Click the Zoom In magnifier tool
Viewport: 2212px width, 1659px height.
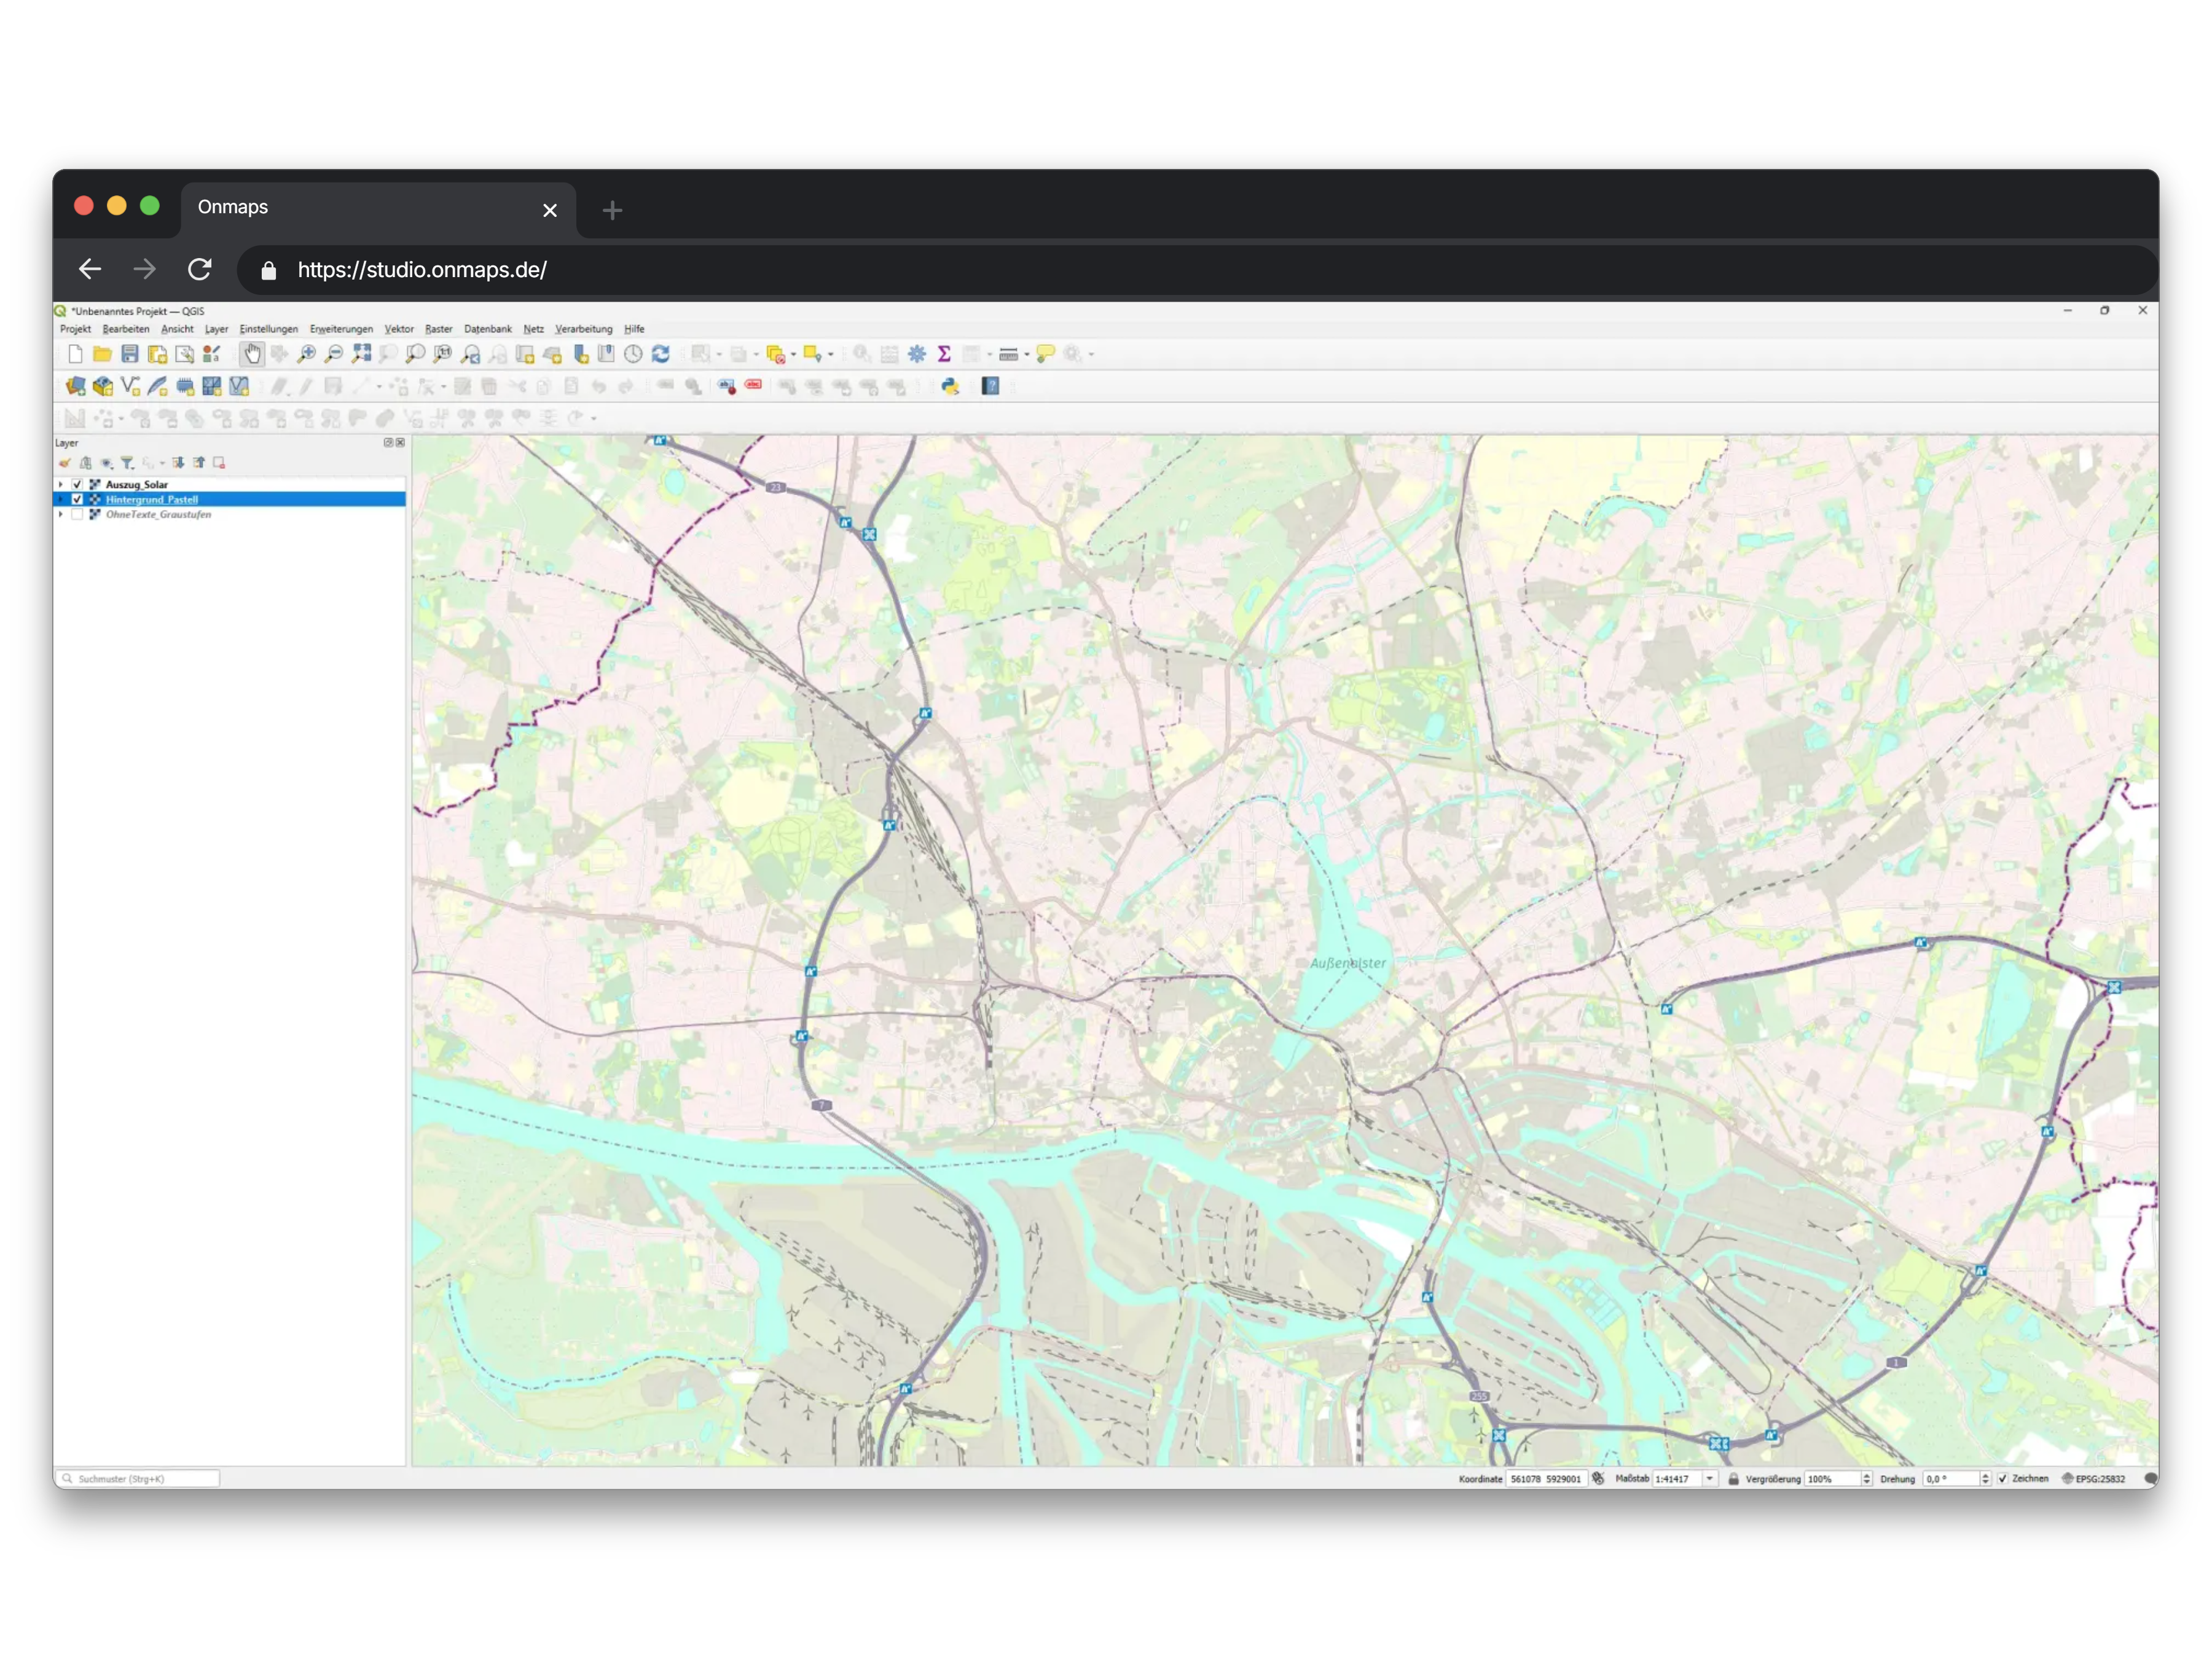307,354
